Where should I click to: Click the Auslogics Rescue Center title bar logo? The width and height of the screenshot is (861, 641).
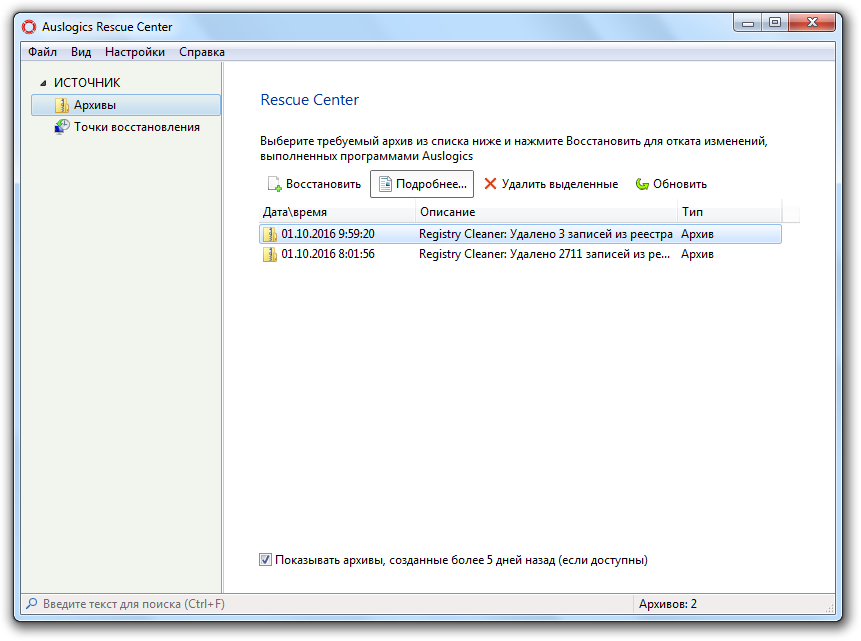29,27
